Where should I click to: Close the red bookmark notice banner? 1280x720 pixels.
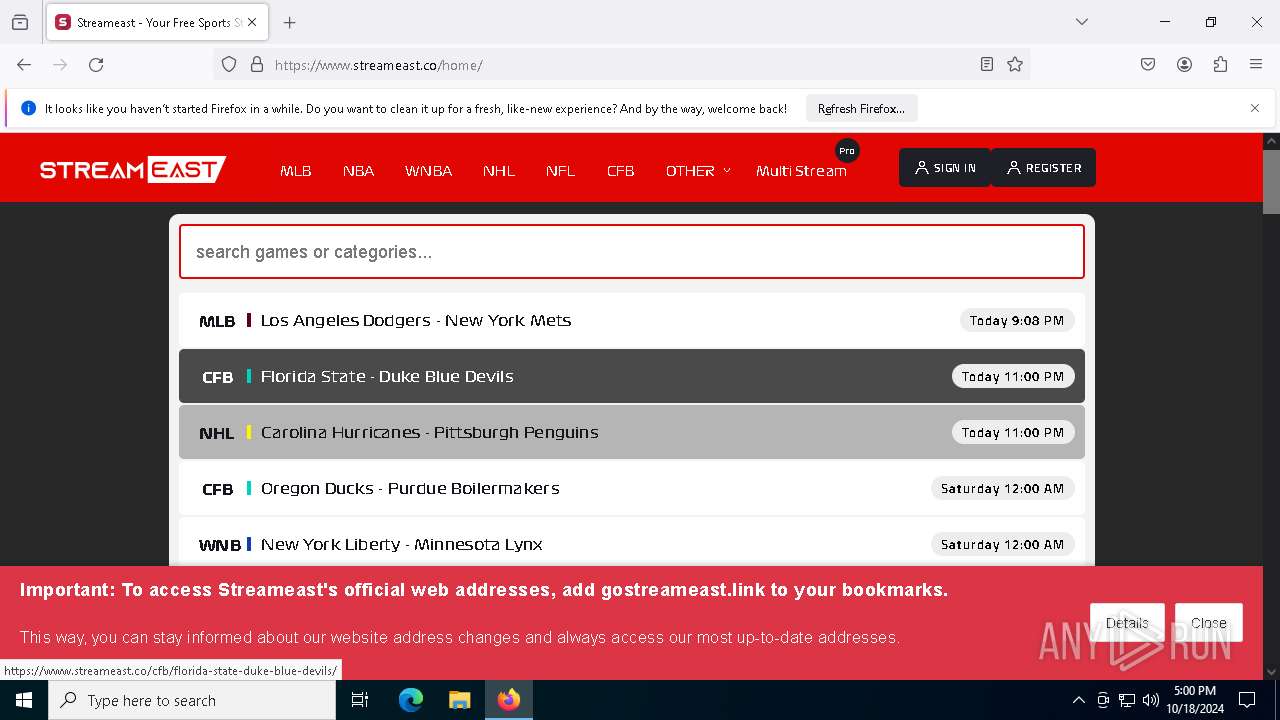click(x=1208, y=623)
